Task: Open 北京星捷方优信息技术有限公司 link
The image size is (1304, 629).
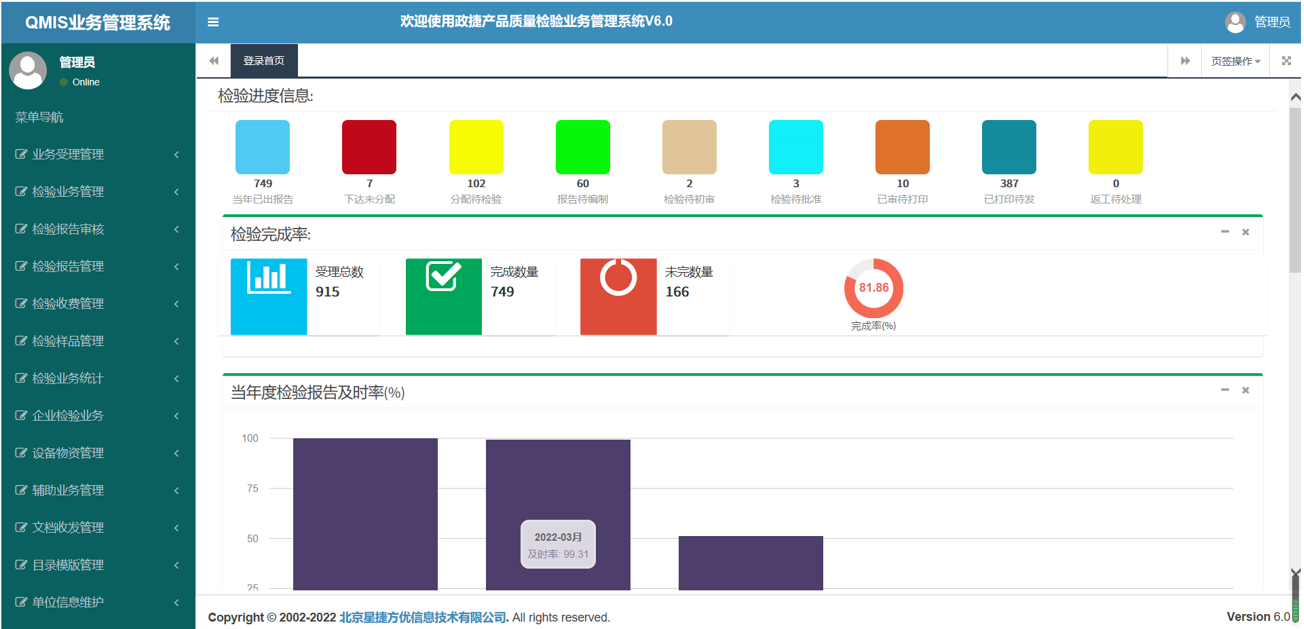Action: [x=423, y=617]
